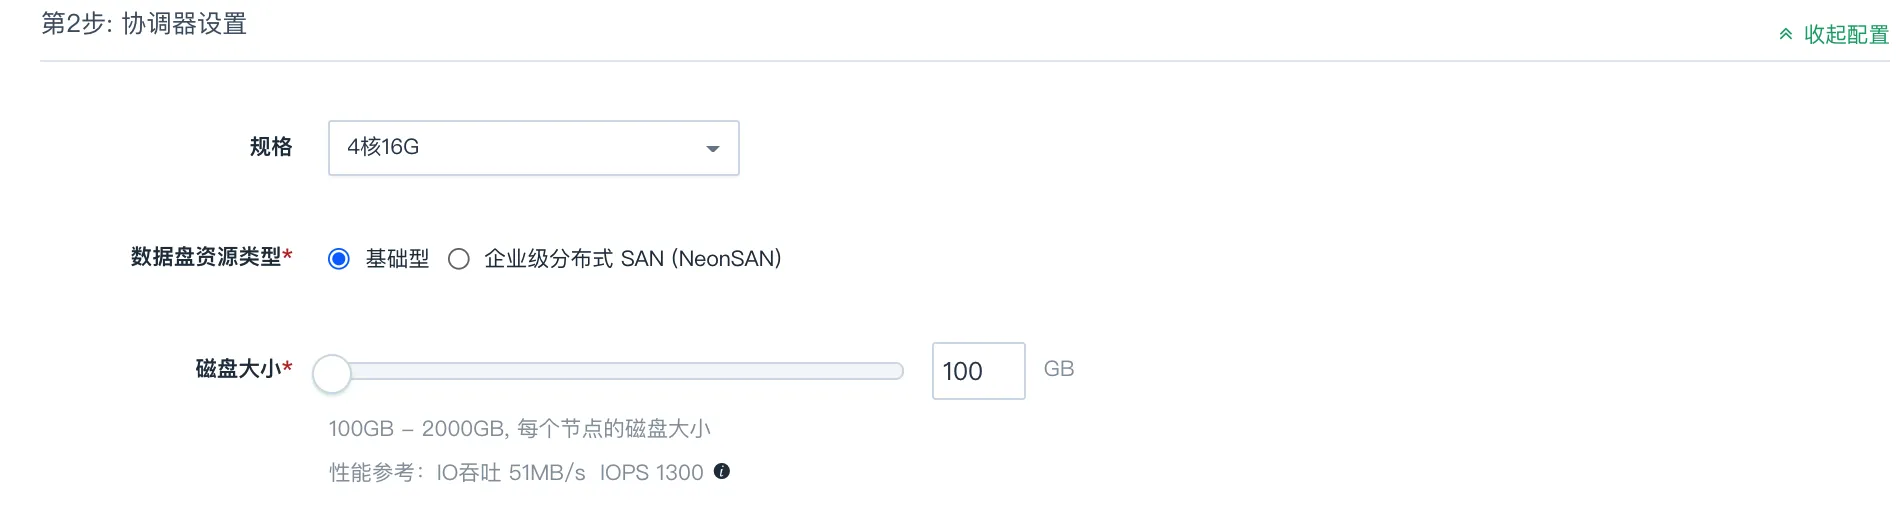Click the 第2步: 协调器设置 section heading
Image resolution: width=1904 pixels, height=520 pixels.
pos(144,23)
